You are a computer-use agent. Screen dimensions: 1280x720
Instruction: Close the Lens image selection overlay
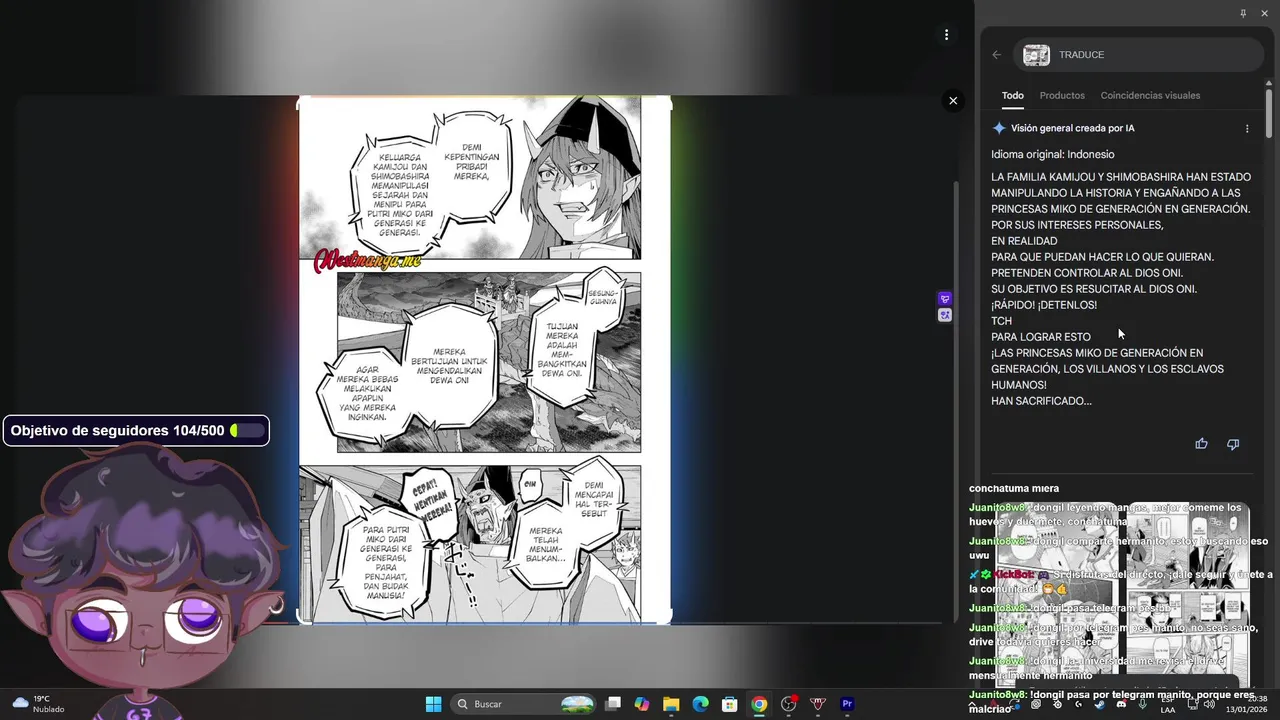953,100
